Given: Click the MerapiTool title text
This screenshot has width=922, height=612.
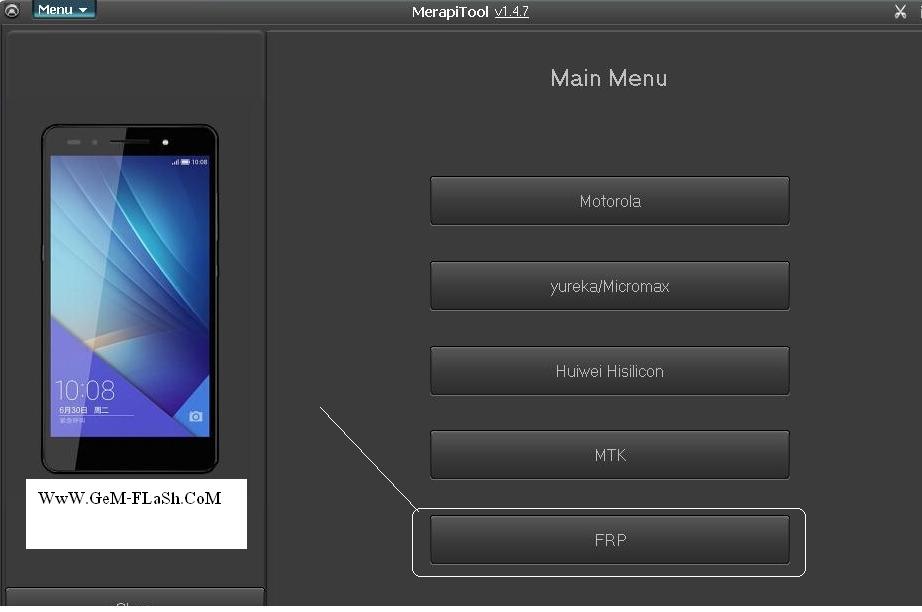Looking at the screenshot, I should tap(450, 12).
